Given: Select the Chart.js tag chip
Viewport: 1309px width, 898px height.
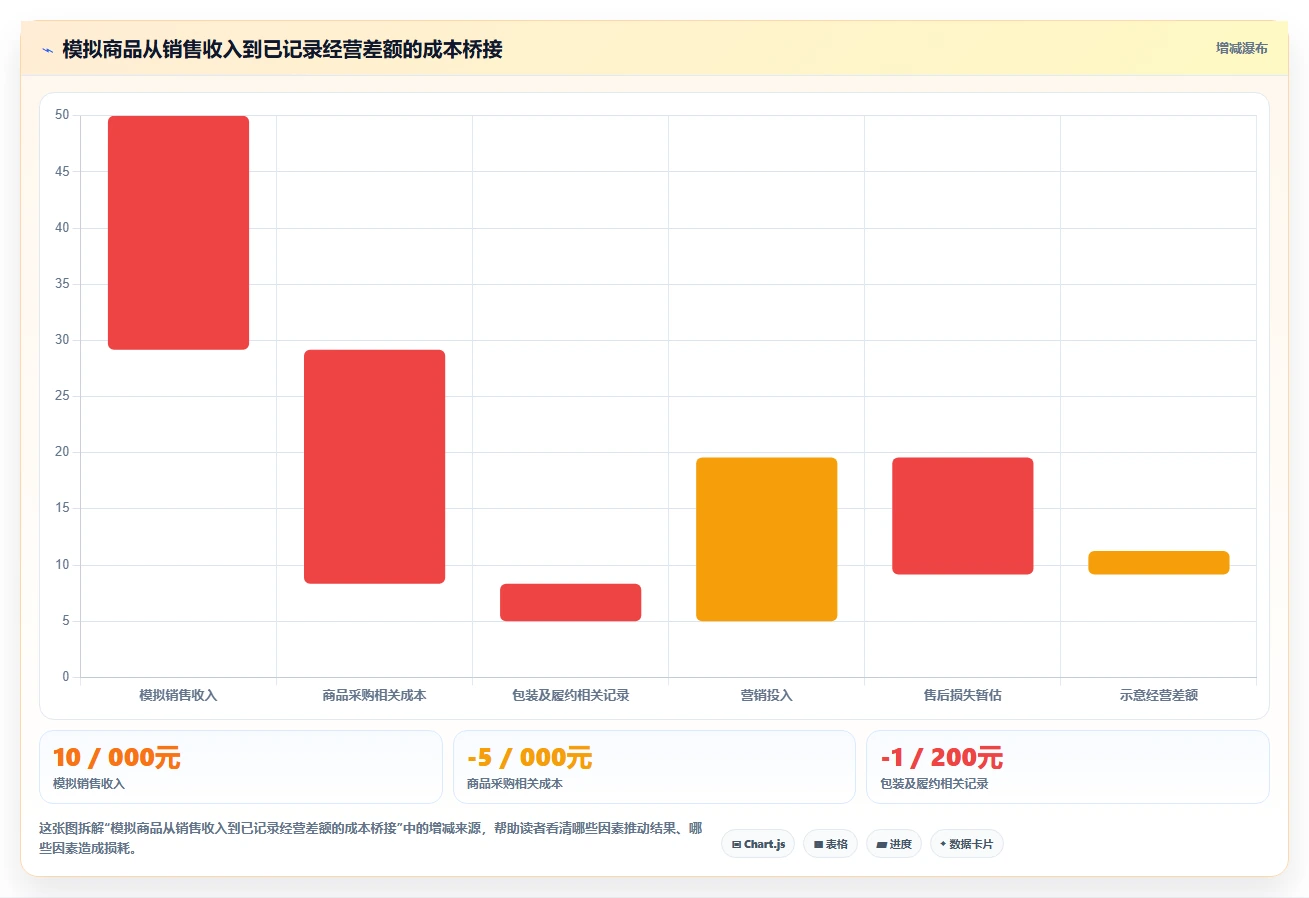Looking at the screenshot, I should [758, 844].
